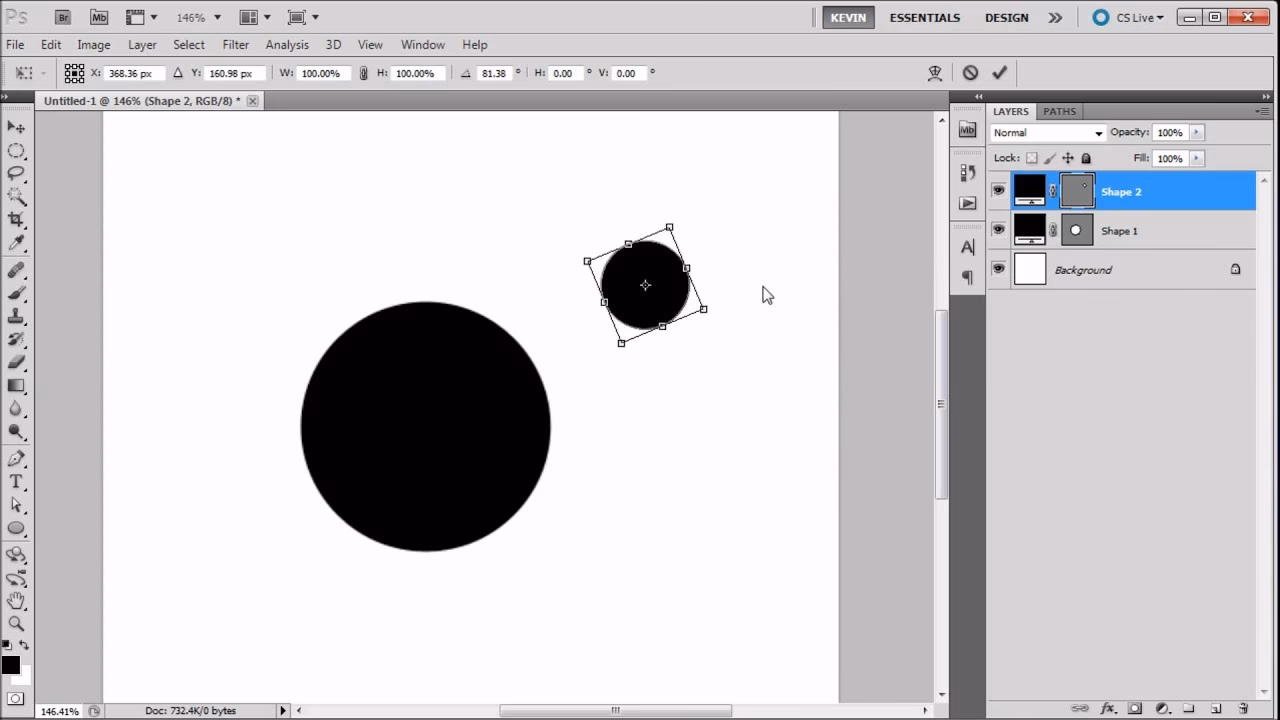Screen dimensions: 1280x720
Task: Select the Crop tool
Action: click(x=16, y=219)
